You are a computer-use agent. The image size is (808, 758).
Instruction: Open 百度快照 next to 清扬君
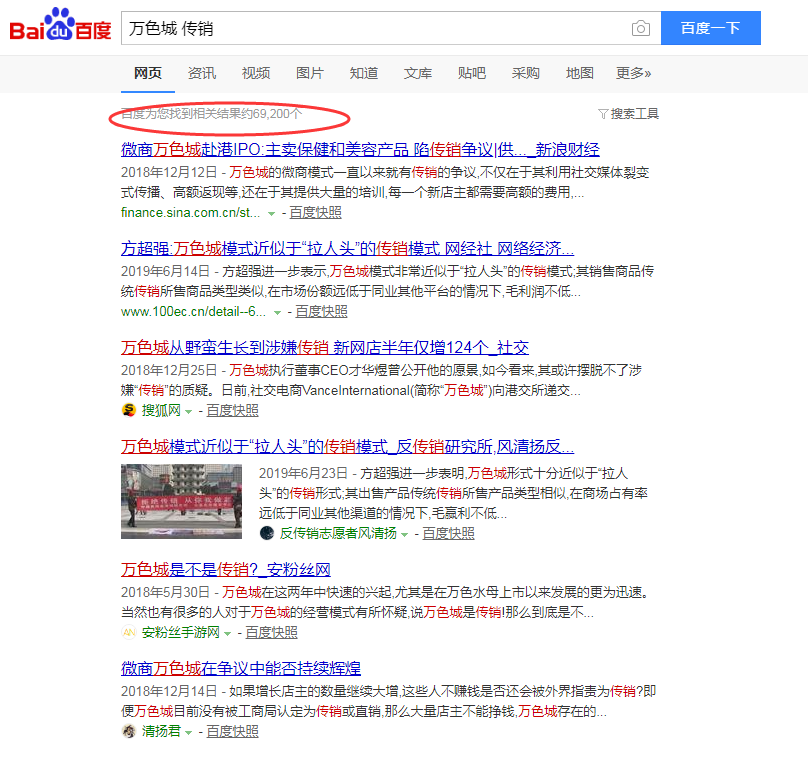tap(232, 731)
